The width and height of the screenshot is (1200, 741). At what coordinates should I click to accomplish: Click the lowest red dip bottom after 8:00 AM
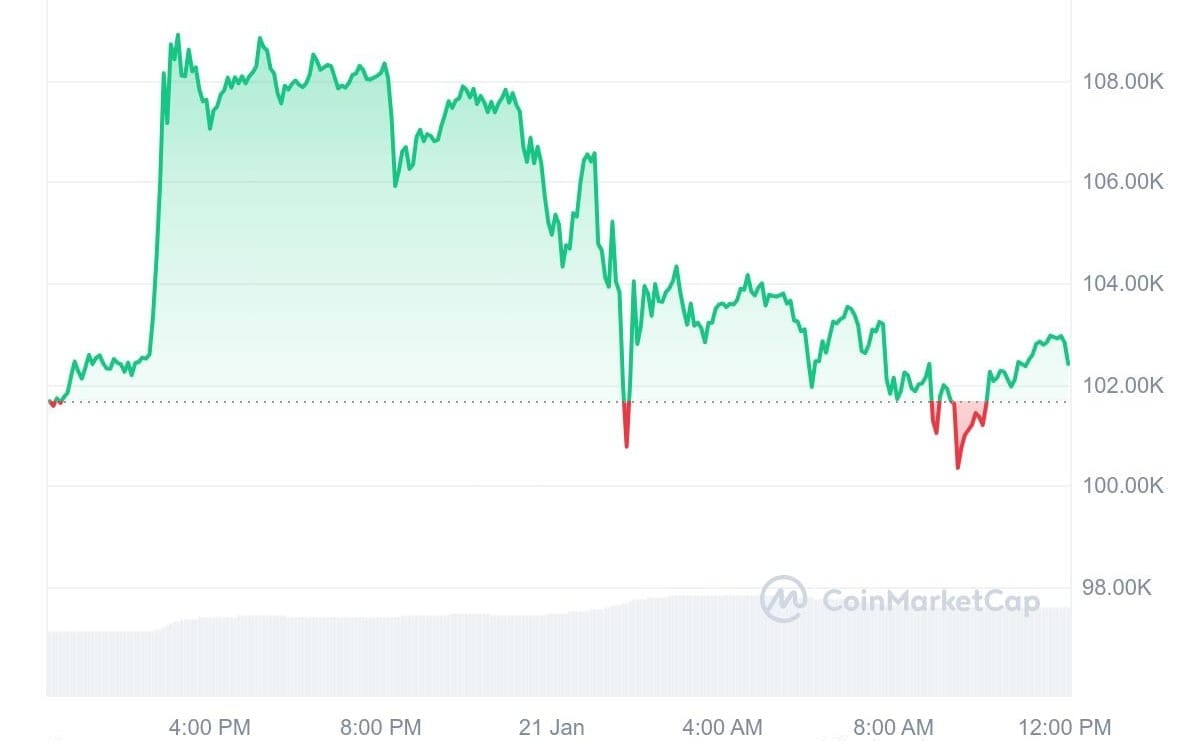pos(958,466)
